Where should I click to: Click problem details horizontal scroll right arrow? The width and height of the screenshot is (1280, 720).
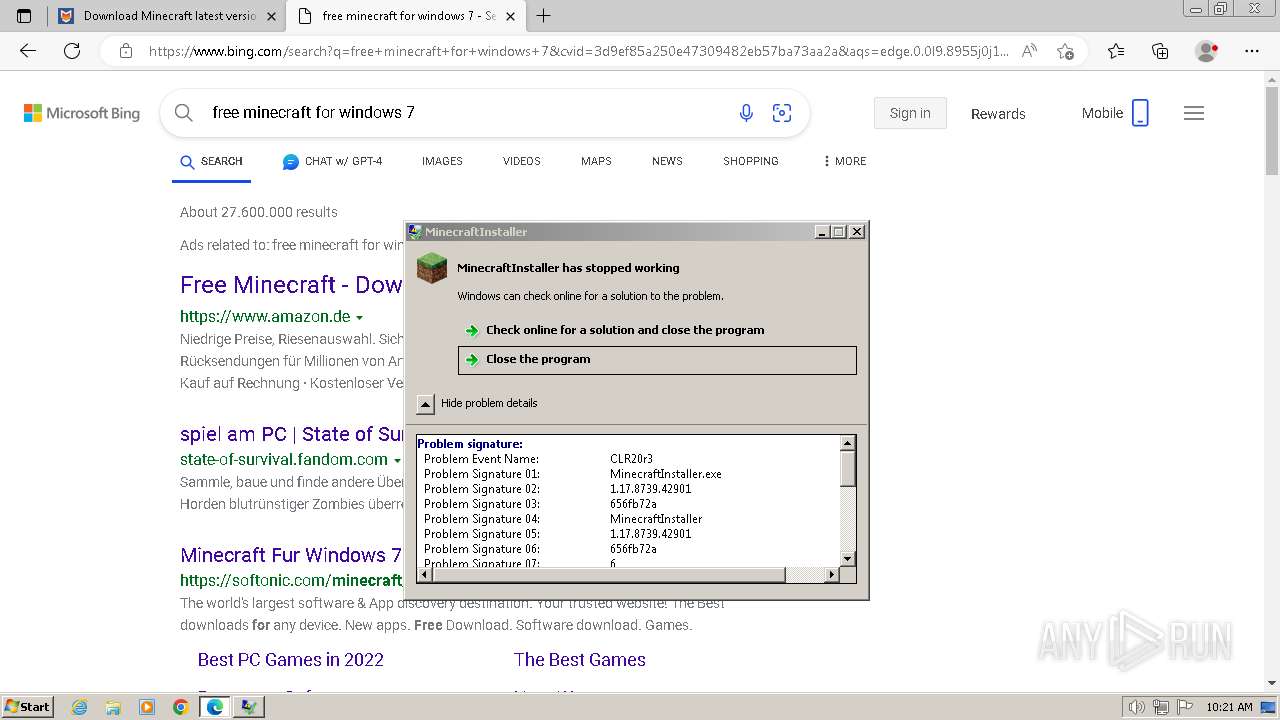point(832,575)
